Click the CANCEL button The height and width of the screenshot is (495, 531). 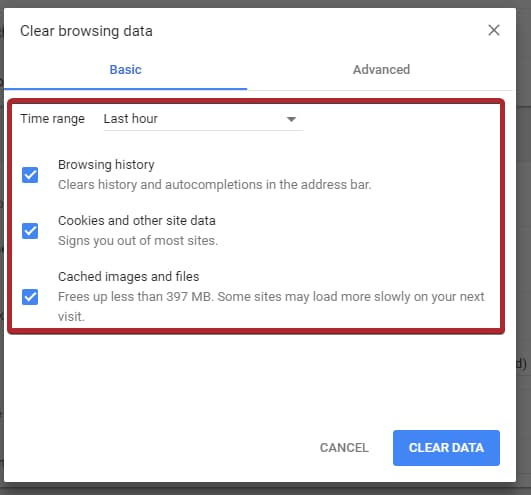tap(344, 448)
